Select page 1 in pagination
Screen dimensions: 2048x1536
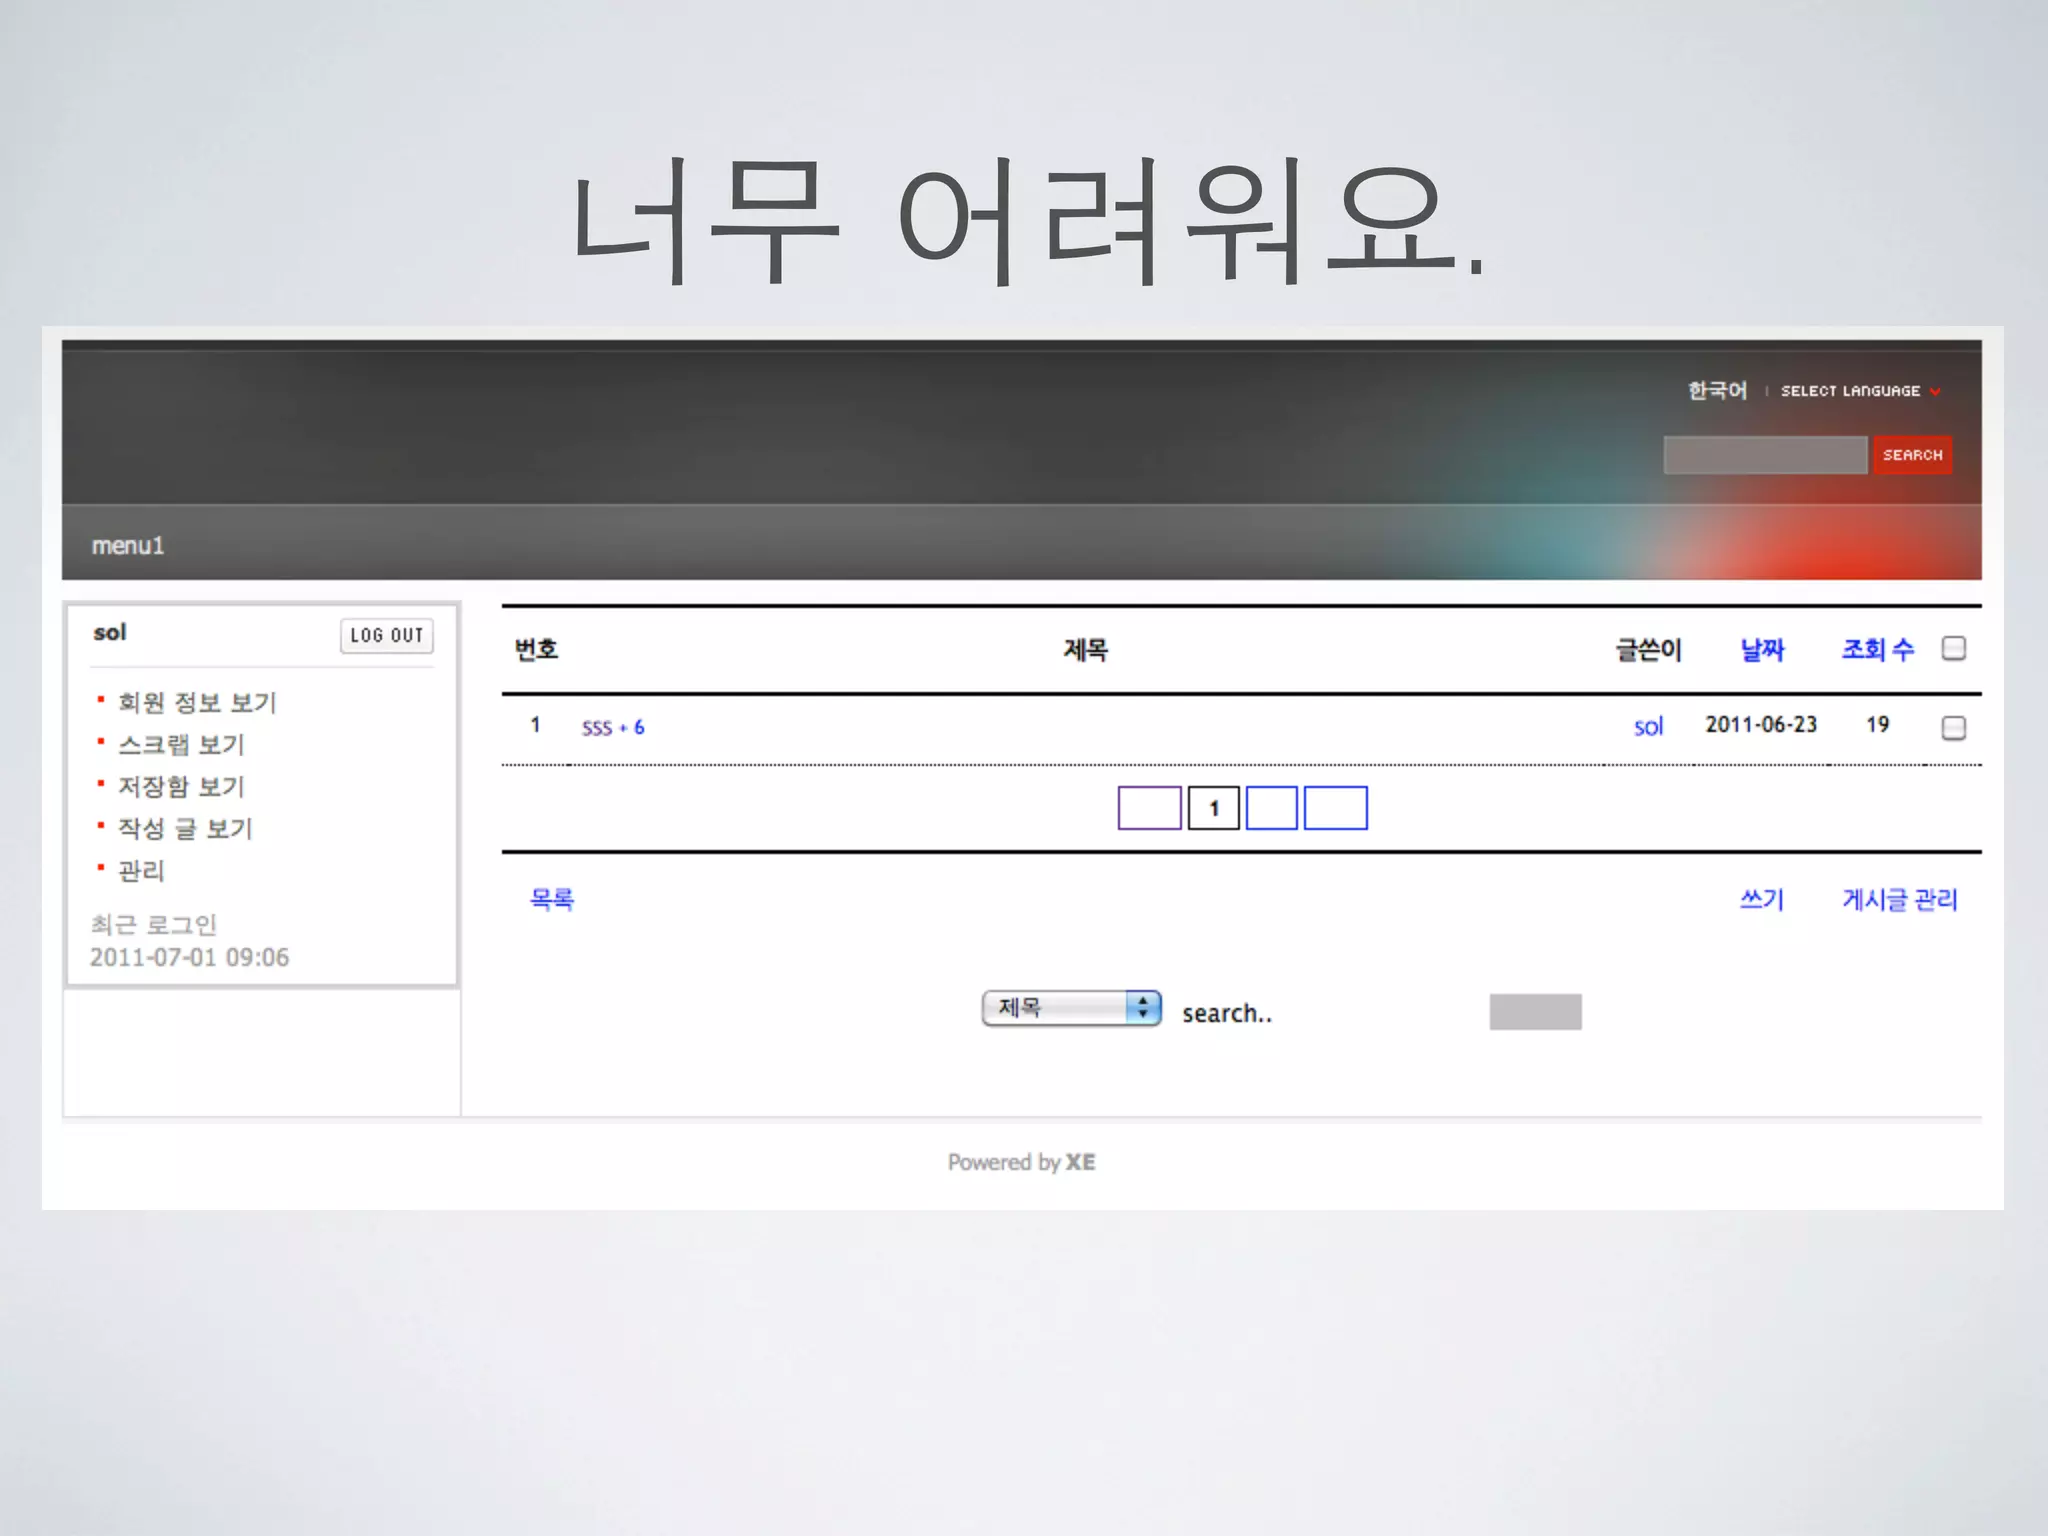click(1213, 808)
